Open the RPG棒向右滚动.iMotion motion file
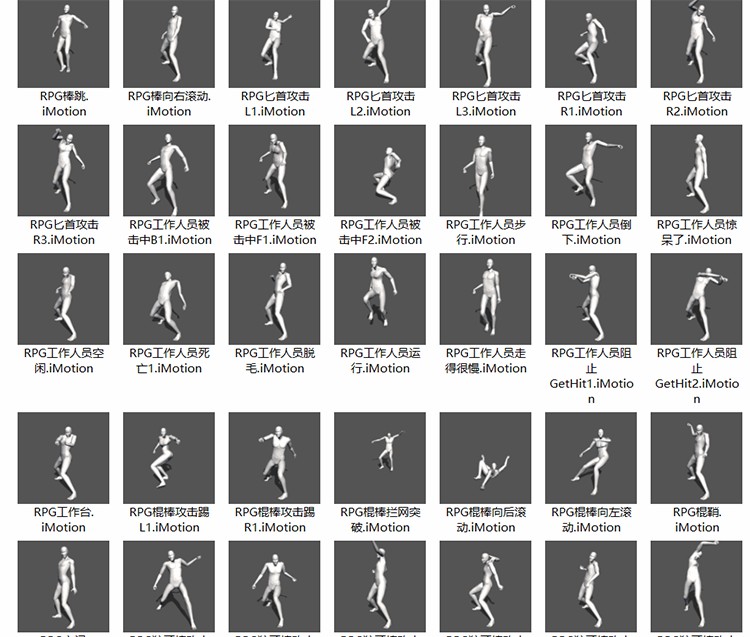Image resolution: width=750 pixels, height=637 pixels. 169,43
